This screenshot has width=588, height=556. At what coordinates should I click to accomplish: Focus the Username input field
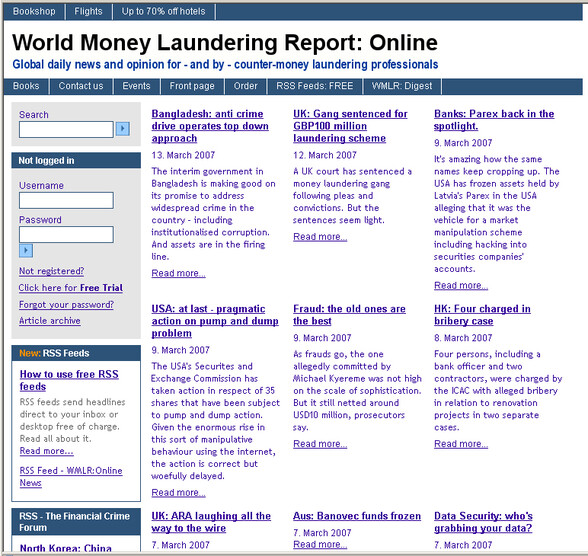coord(66,201)
